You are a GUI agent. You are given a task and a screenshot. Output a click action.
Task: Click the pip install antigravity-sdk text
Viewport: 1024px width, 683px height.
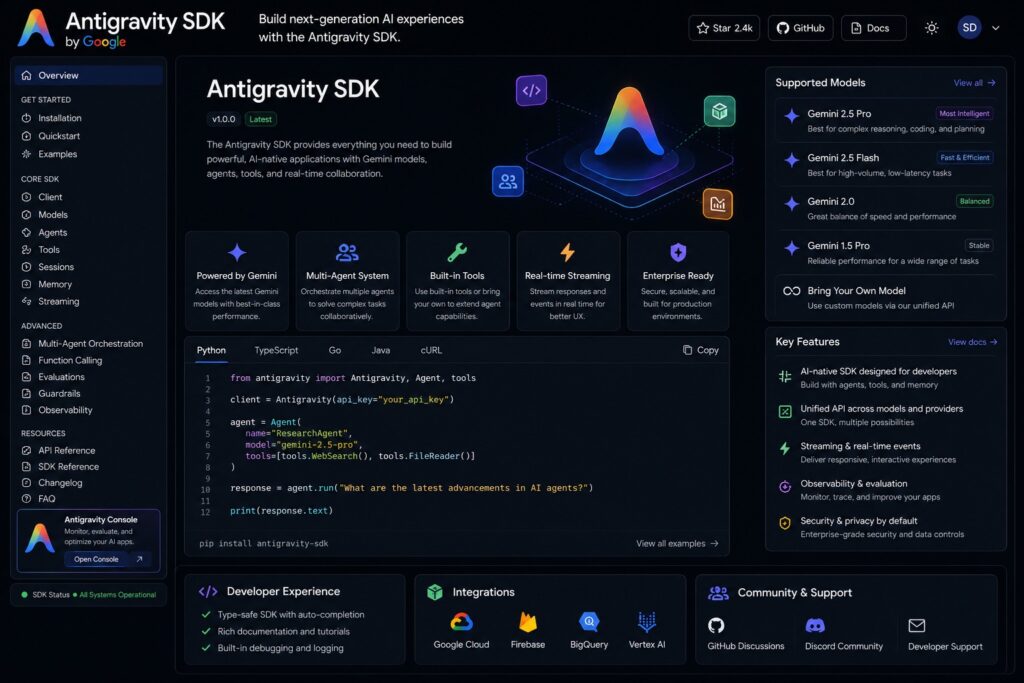coord(264,543)
